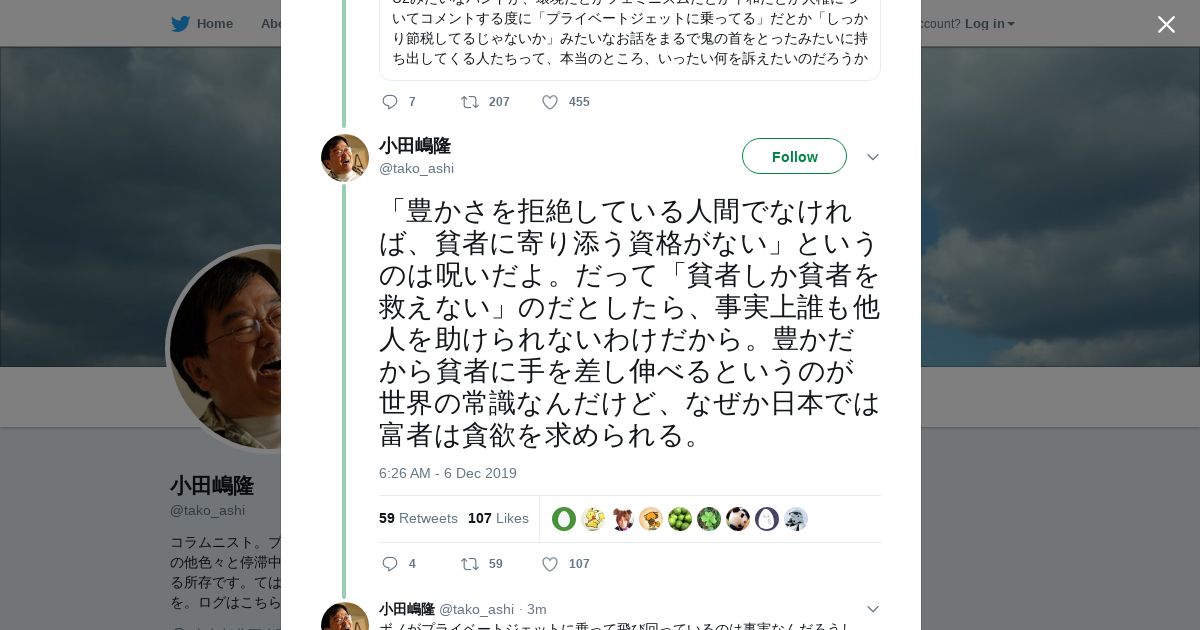The image size is (1200, 630).
Task: Click the reply icon with 7 replies
Action: 390,102
